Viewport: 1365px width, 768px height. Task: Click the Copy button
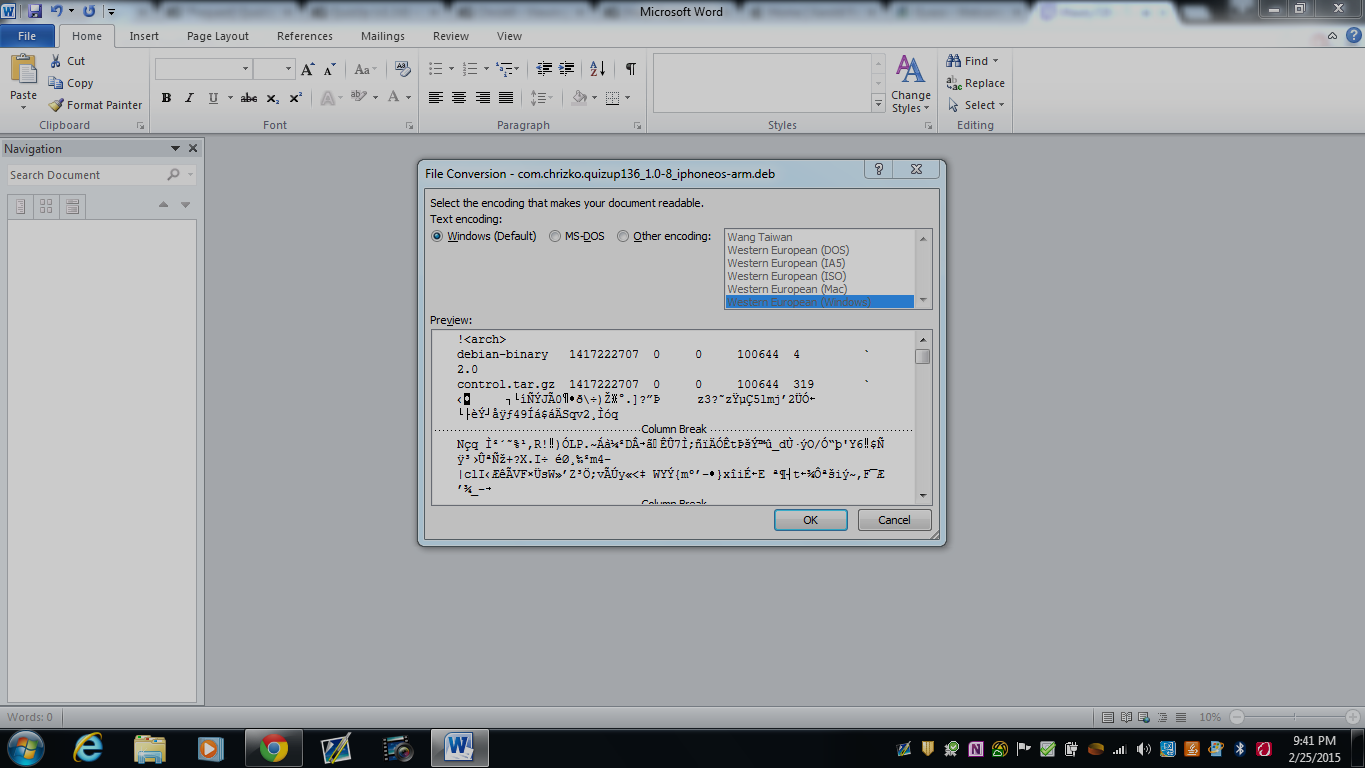point(71,83)
